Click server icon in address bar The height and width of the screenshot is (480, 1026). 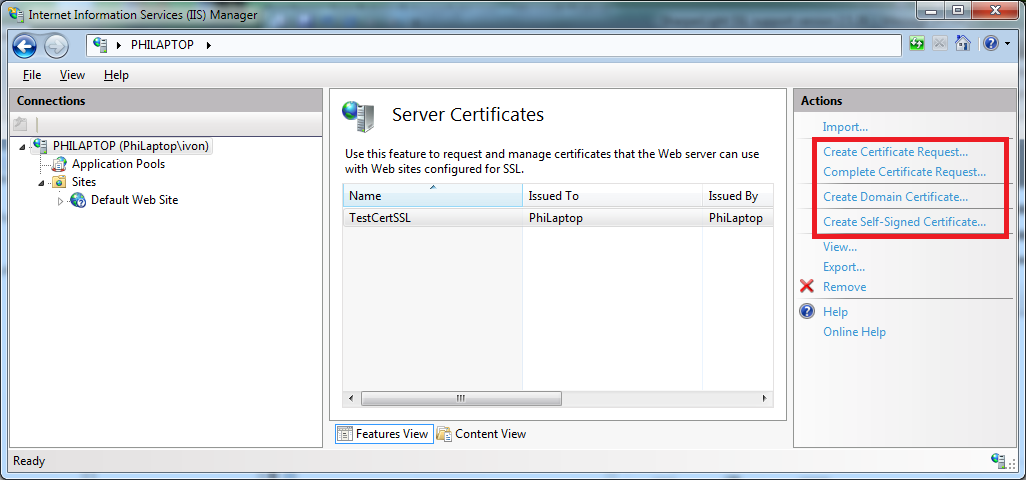[100, 44]
